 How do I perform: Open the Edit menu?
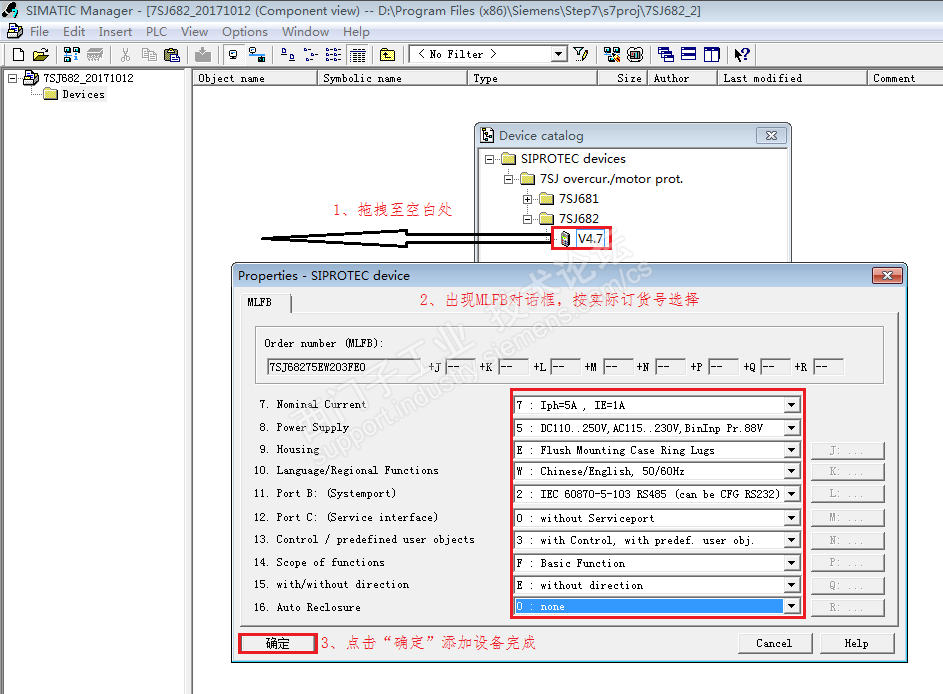click(74, 32)
